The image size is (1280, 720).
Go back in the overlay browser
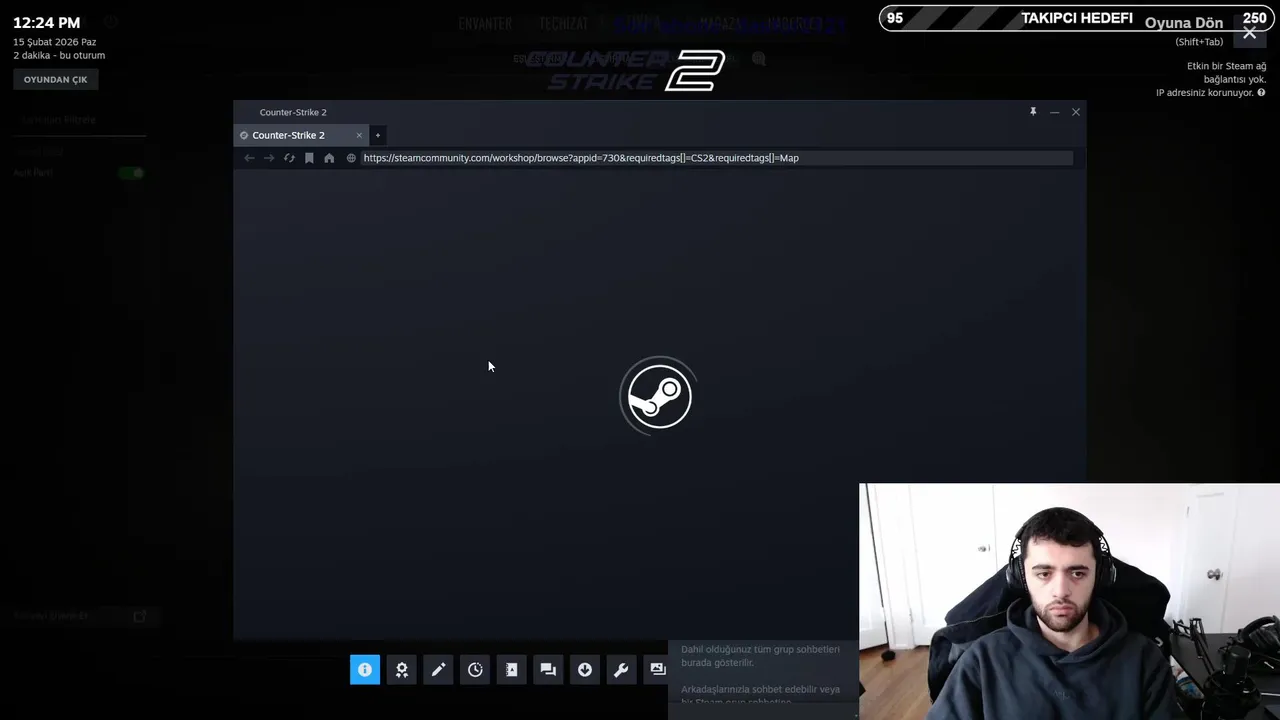pyautogui.click(x=249, y=158)
